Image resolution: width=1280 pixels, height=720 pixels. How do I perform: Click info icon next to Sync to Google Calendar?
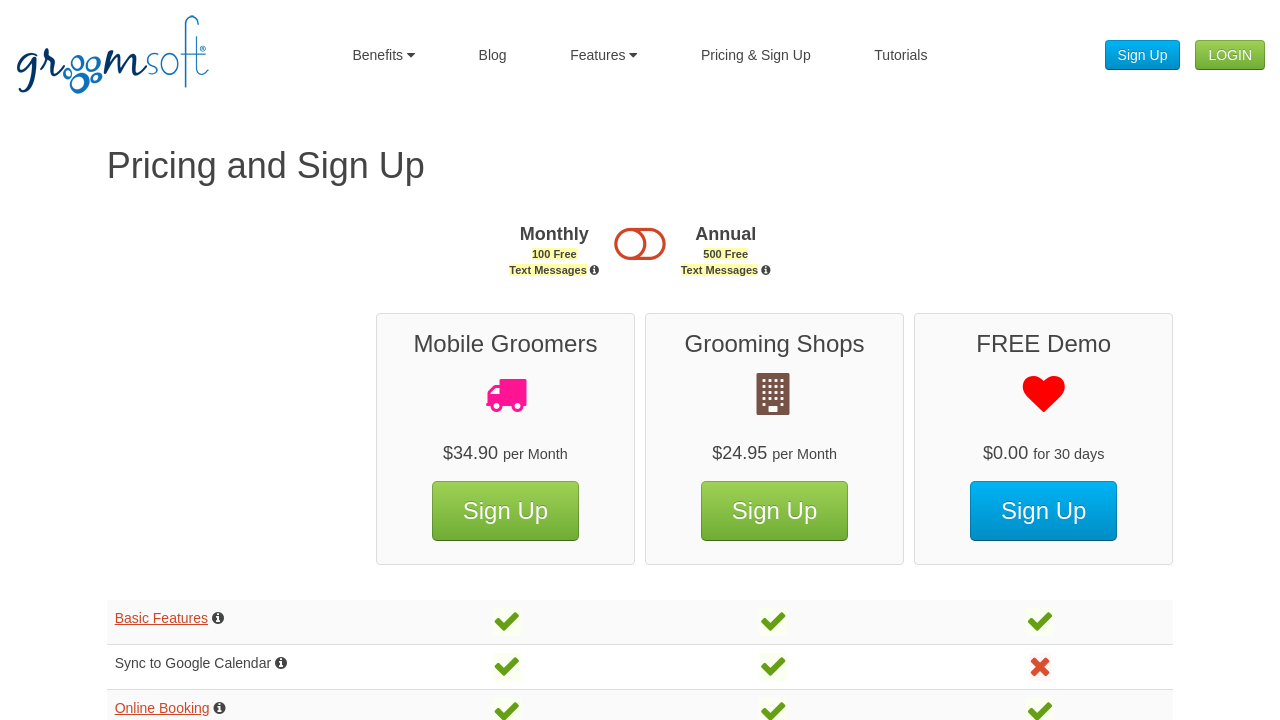281,663
